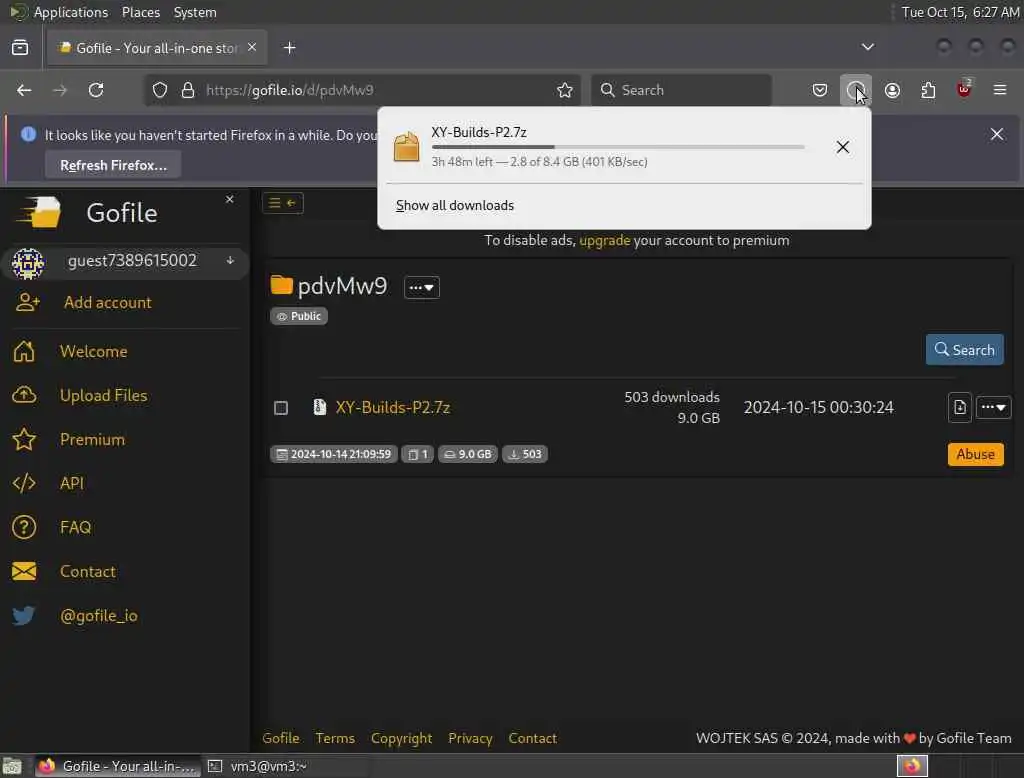Click the padlock site info icon
Image resolution: width=1024 pixels, height=778 pixels.
pyautogui.click(x=188, y=90)
